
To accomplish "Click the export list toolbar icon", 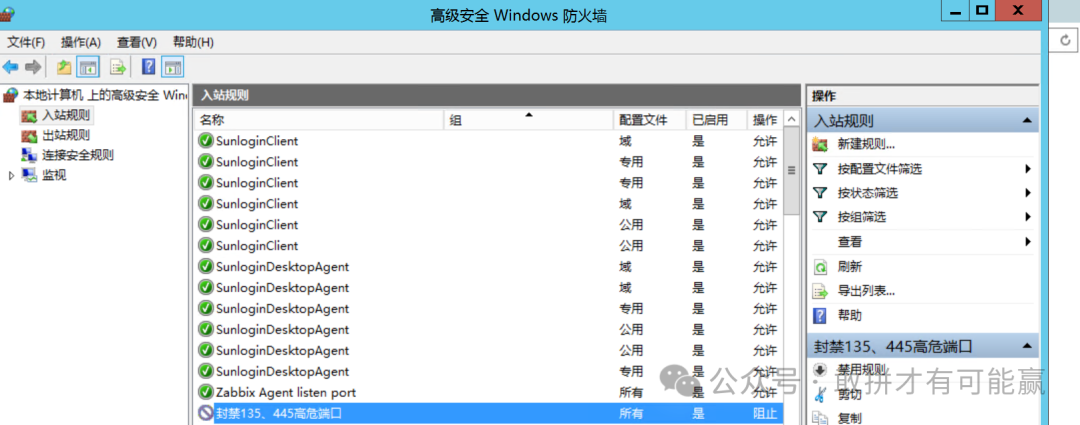I will tap(118, 67).
